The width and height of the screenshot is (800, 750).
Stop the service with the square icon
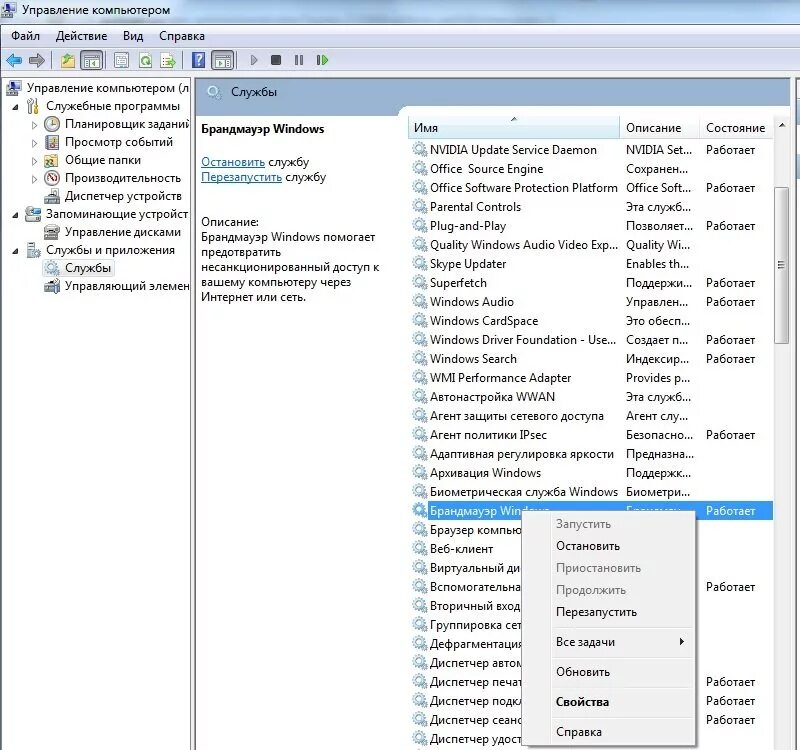coord(276,60)
